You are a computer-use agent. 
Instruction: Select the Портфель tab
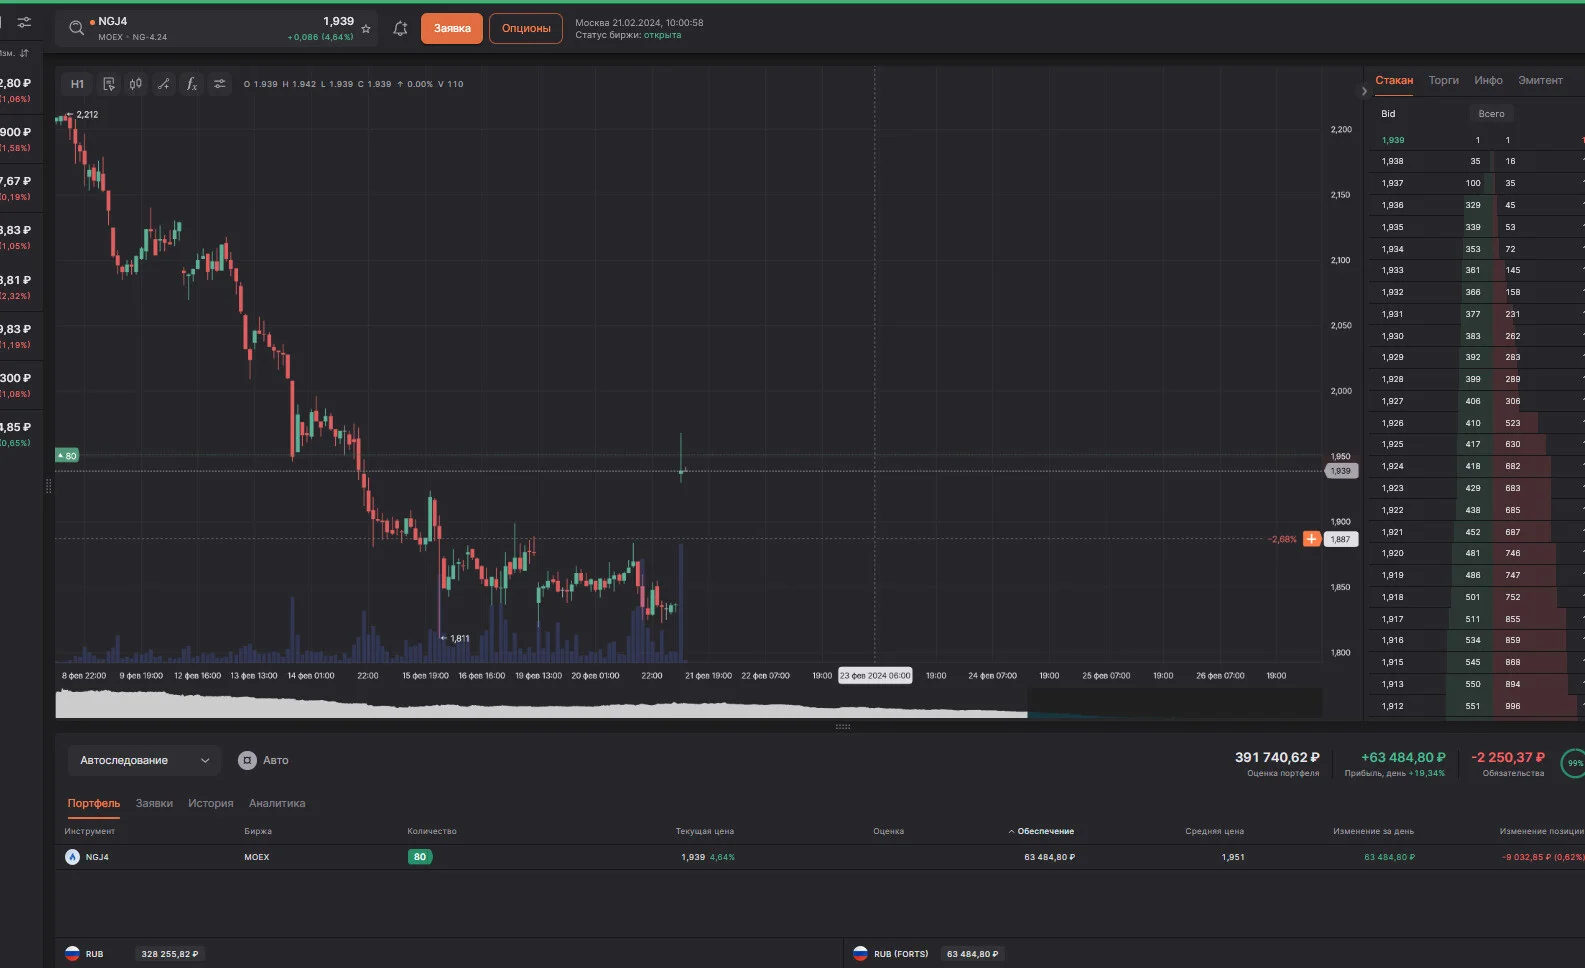tap(94, 803)
